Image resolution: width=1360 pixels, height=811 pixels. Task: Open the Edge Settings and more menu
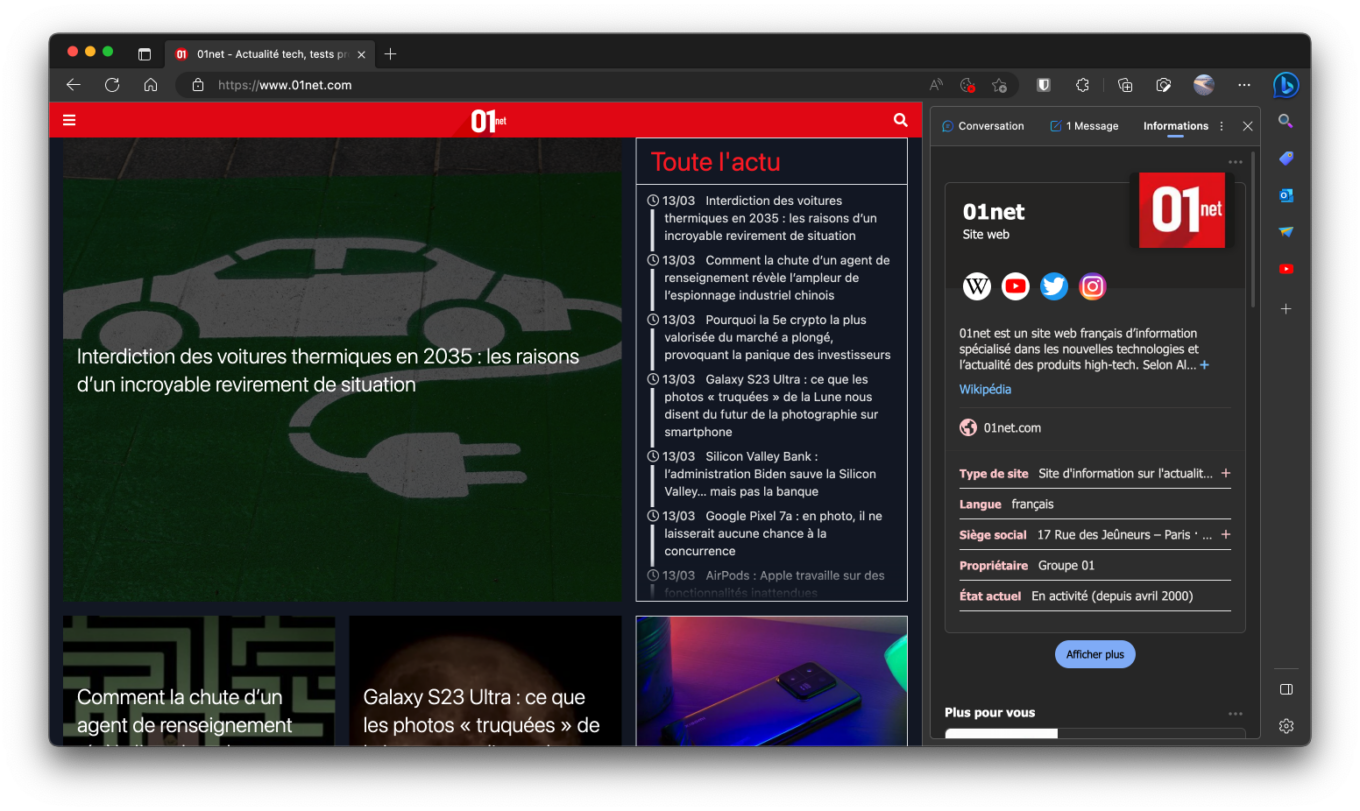pyautogui.click(x=1244, y=85)
